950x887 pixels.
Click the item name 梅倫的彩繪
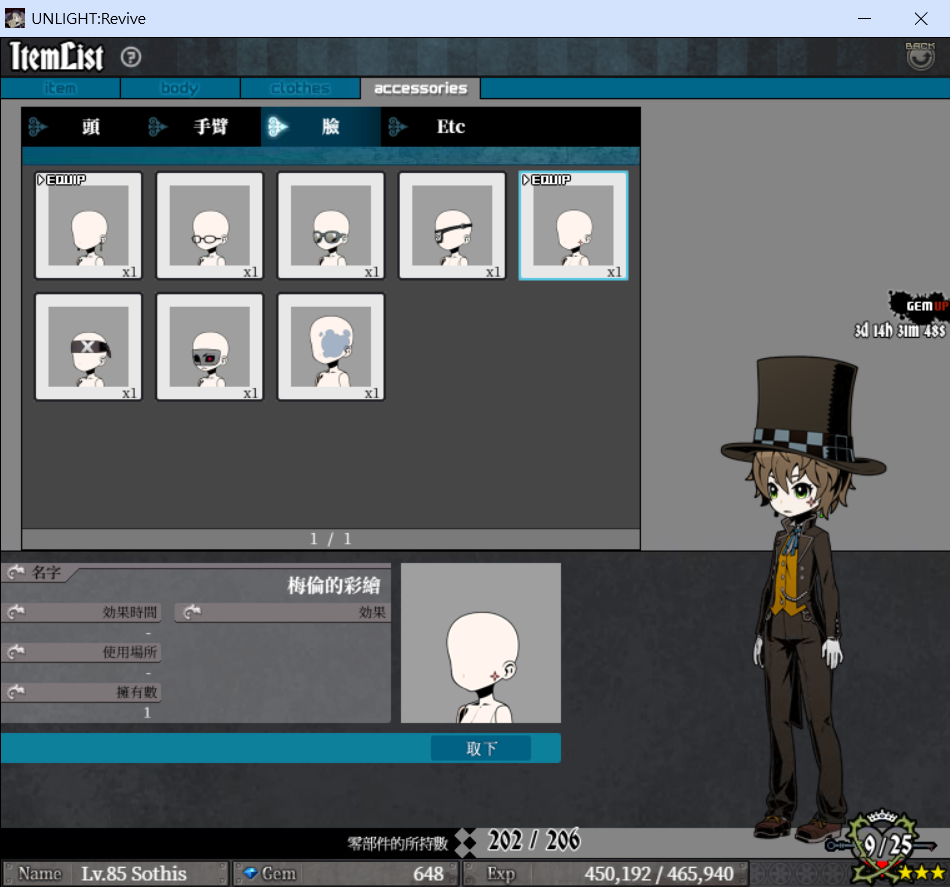tap(334, 585)
